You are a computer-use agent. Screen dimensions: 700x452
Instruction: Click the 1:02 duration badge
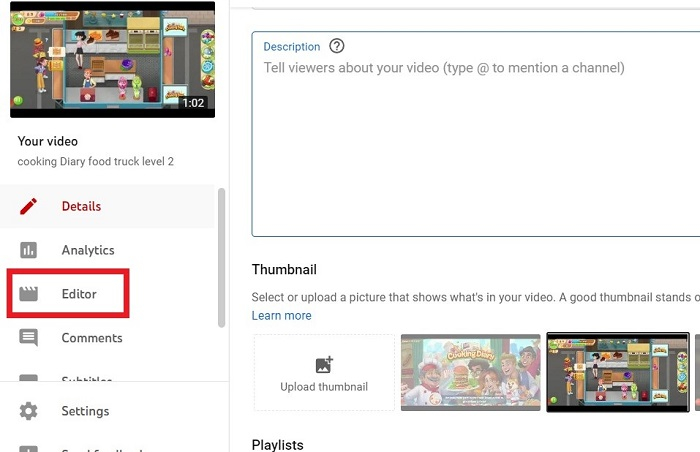pos(193,103)
